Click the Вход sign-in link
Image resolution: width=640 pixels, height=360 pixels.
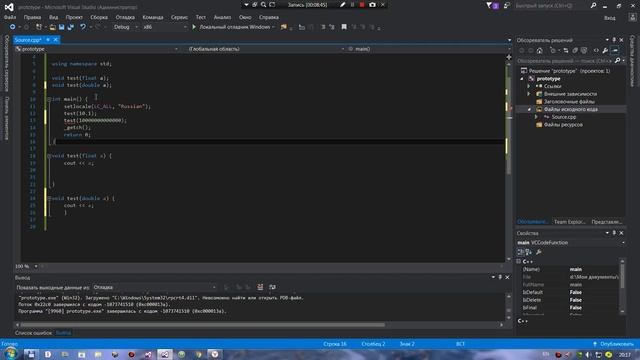point(609,18)
